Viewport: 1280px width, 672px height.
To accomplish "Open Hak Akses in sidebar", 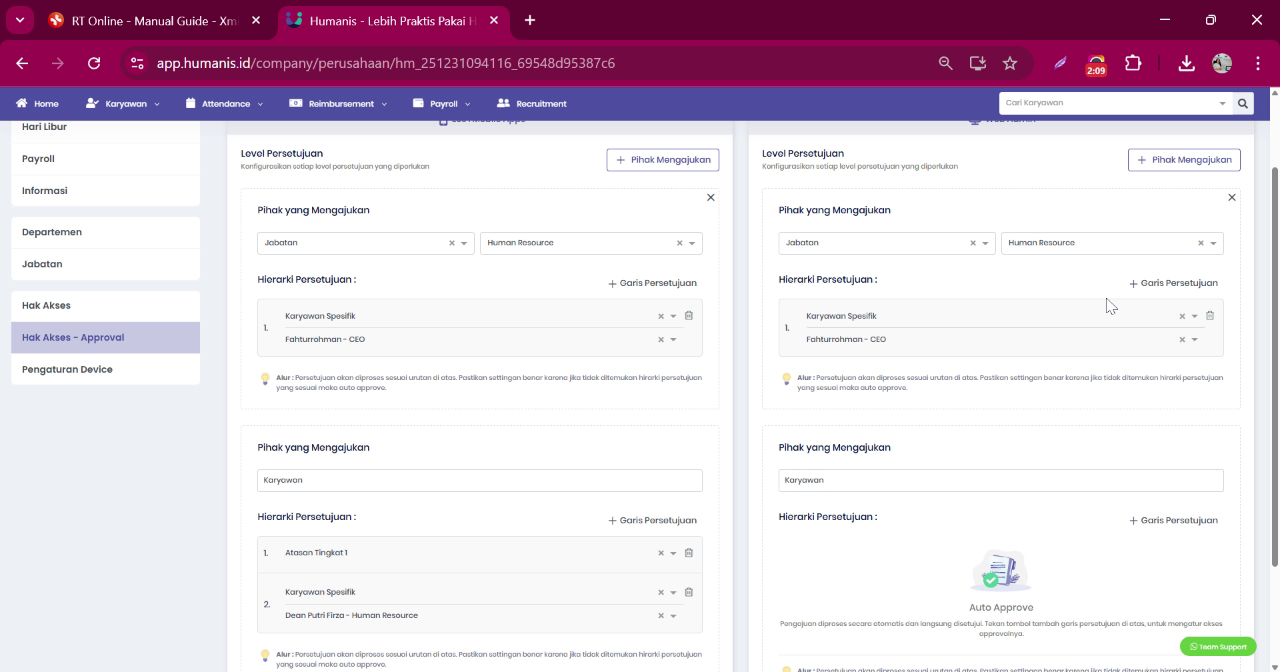I will (x=105, y=305).
